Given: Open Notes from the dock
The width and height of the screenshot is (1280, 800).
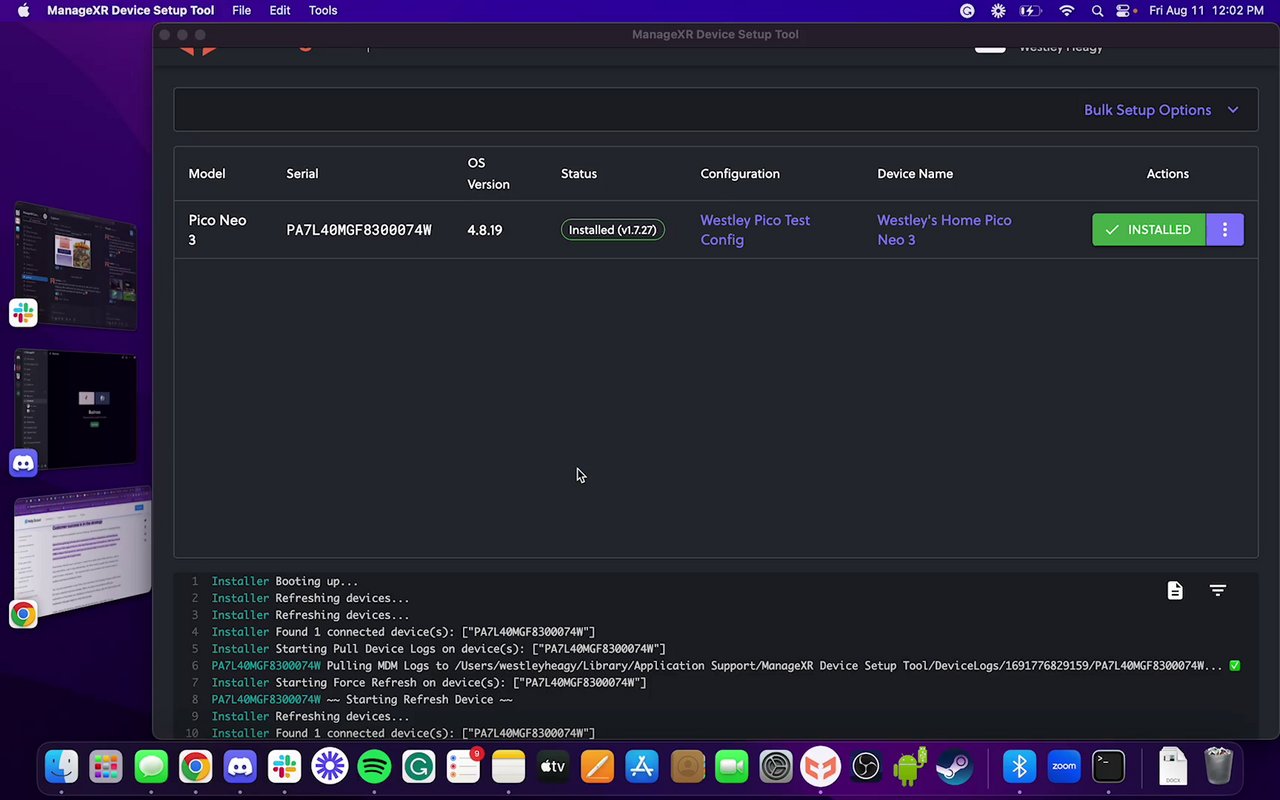Looking at the screenshot, I should (508, 767).
